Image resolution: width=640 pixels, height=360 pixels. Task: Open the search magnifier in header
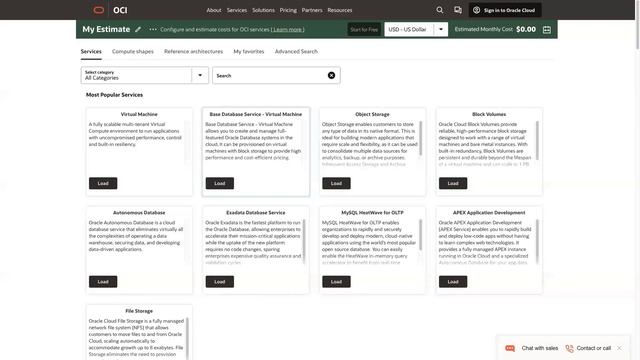point(440,10)
